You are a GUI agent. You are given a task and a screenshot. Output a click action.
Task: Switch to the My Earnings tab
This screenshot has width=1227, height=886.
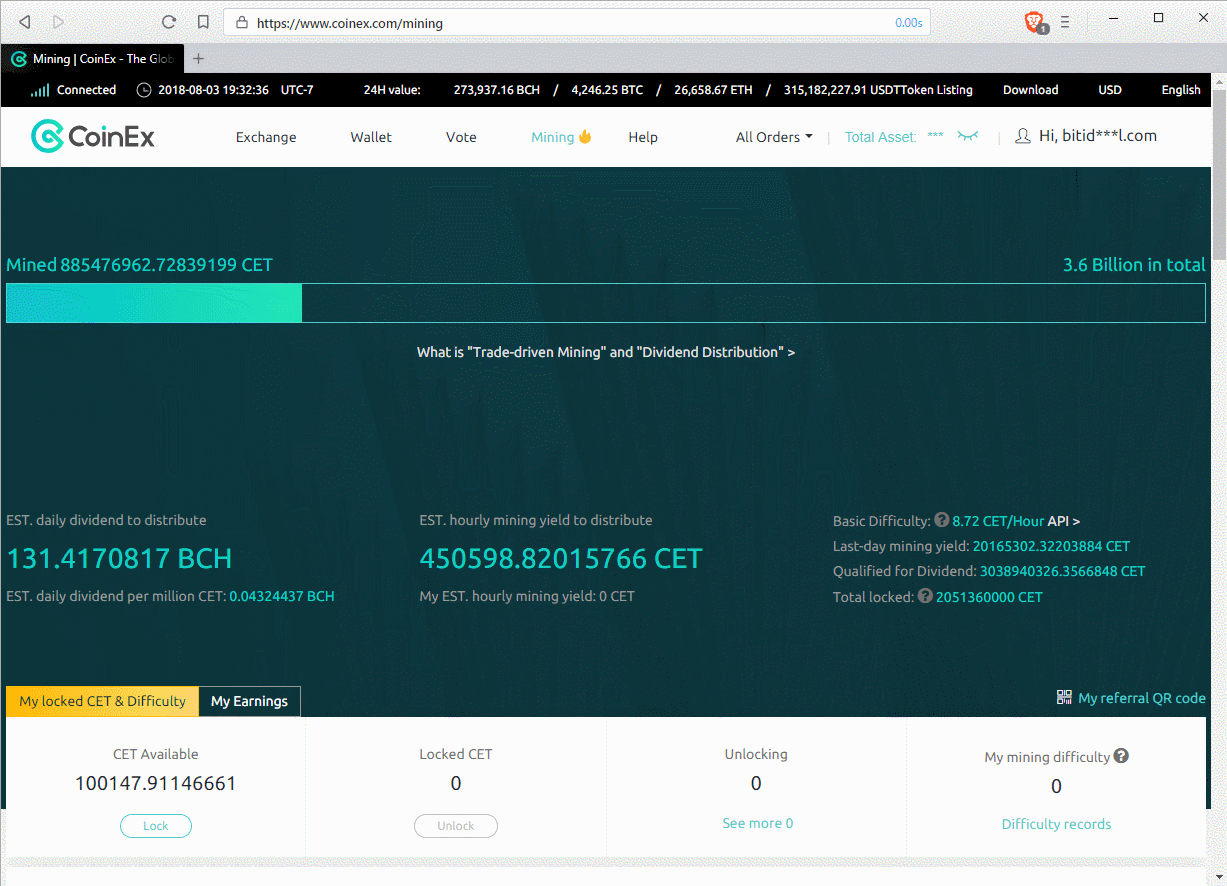pos(249,701)
